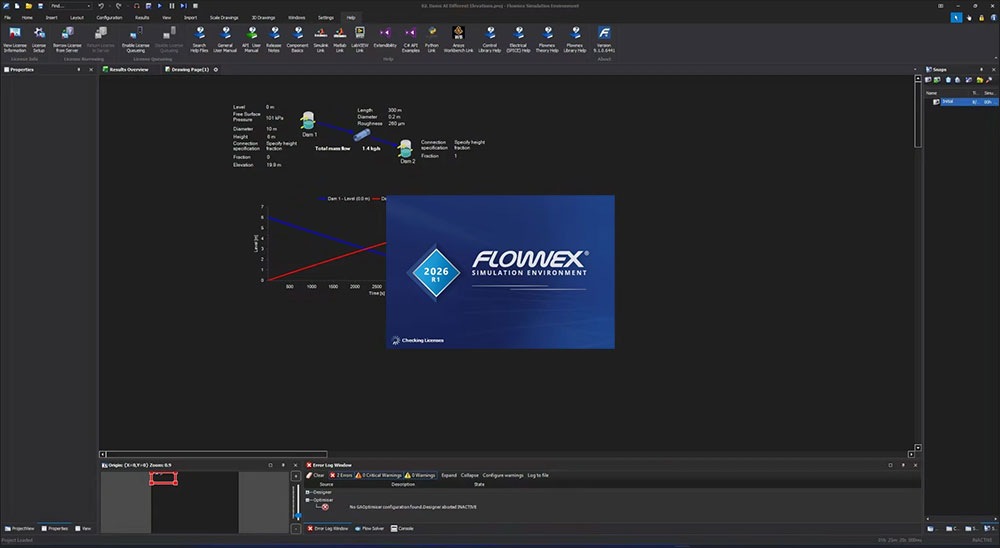This screenshot has width=1000, height=548.
Task: Open the File menu
Action: (x=8, y=18)
